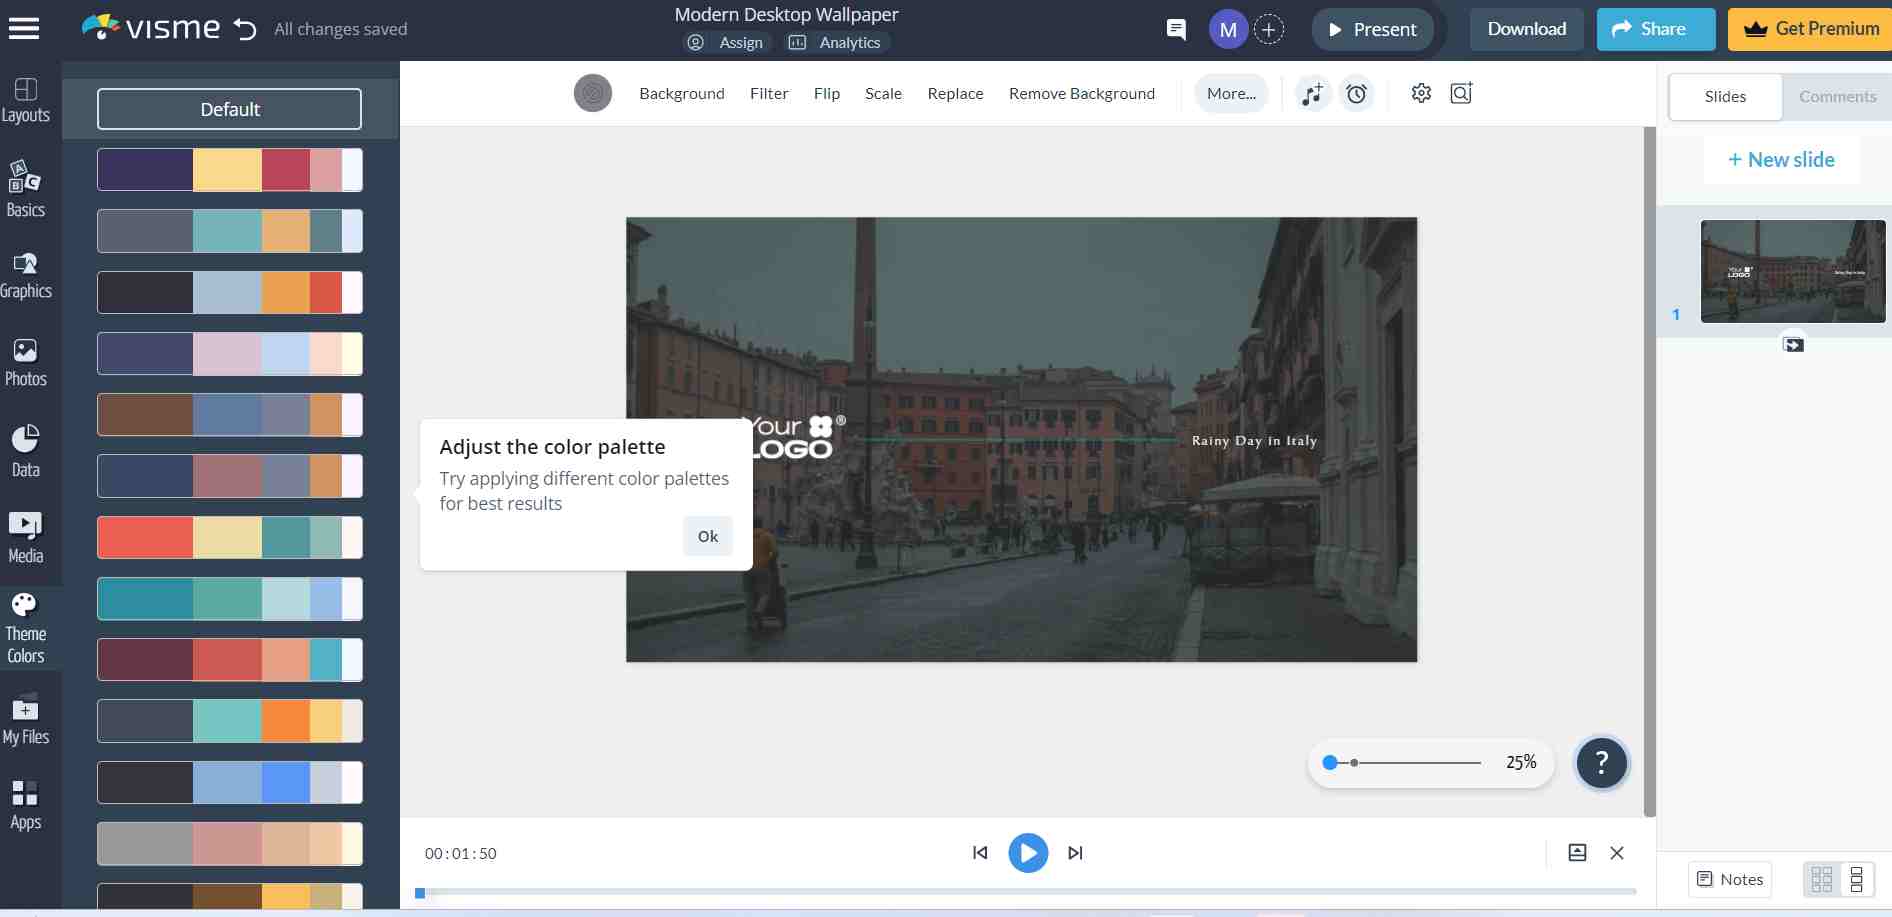The width and height of the screenshot is (1892, 917).
Task: Open the Default theme palette selector
Action: 229,109
